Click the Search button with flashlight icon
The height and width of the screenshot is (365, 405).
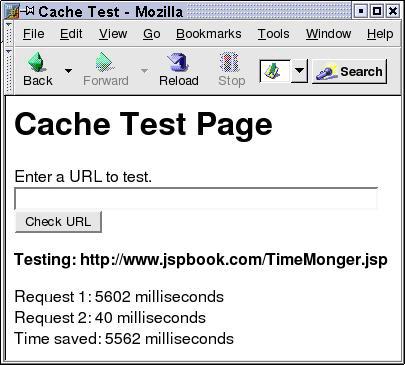click(x=349, y=71)
